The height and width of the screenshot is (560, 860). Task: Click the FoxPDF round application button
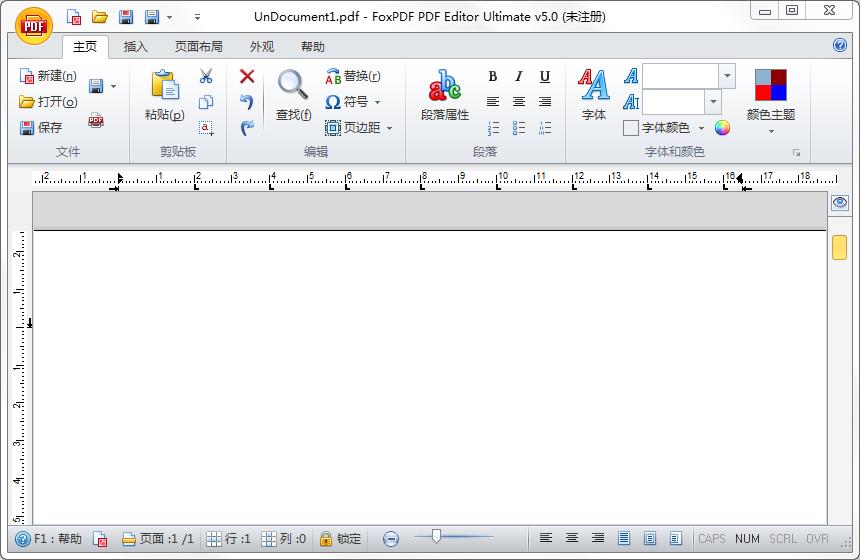tap(34, 25)
